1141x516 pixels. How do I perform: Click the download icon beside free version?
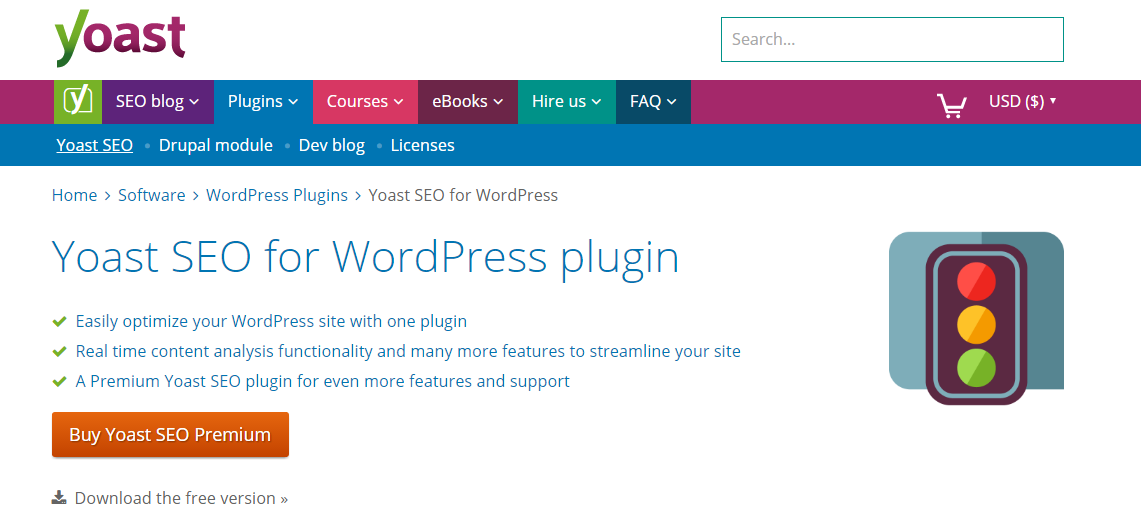coord(59,497)
